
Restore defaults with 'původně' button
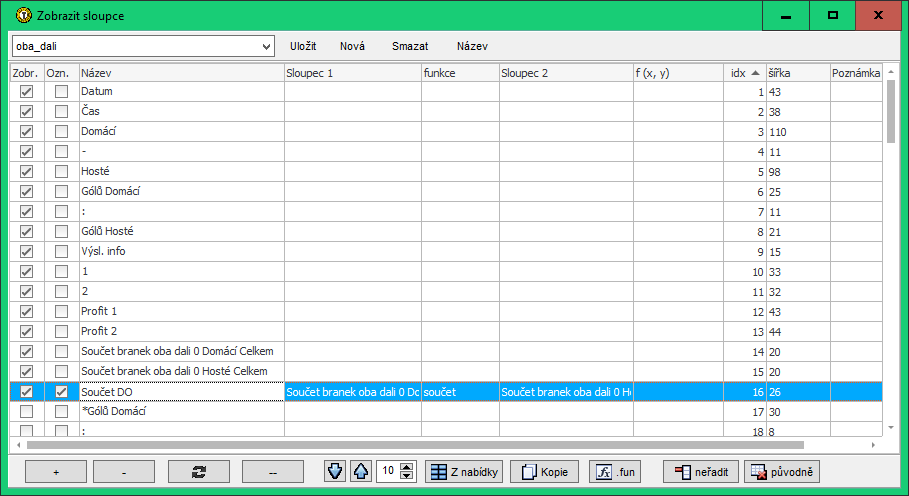coord(782,471)
